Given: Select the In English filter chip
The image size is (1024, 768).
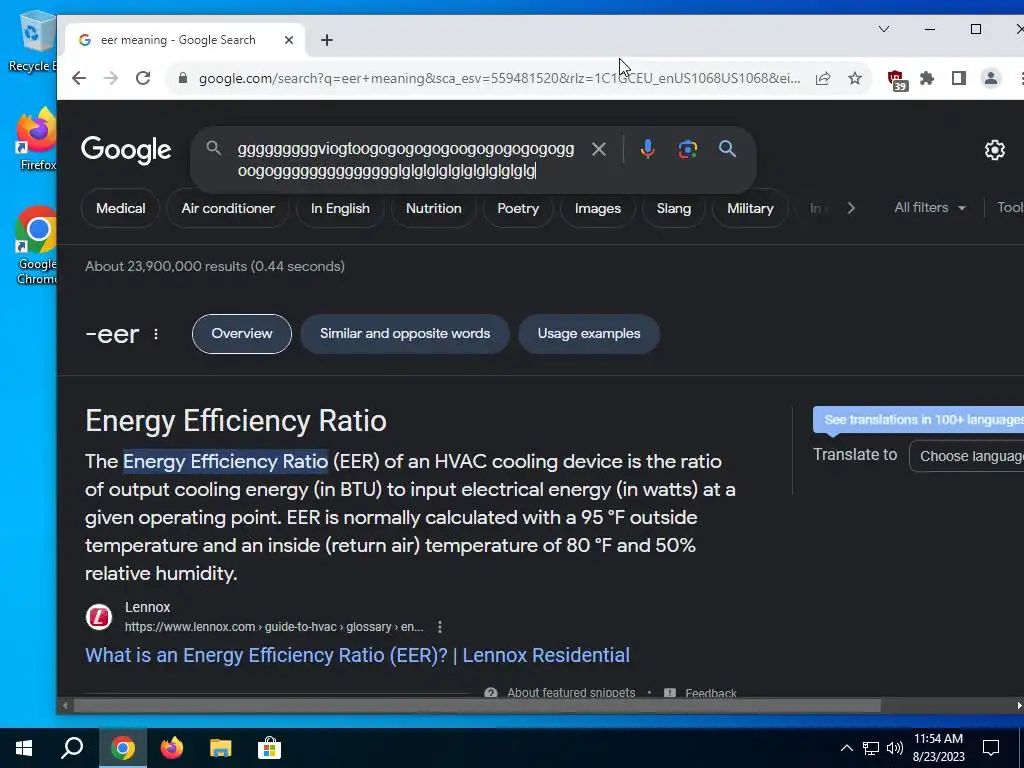Looking at the screenshot, I should coord(340,208).
